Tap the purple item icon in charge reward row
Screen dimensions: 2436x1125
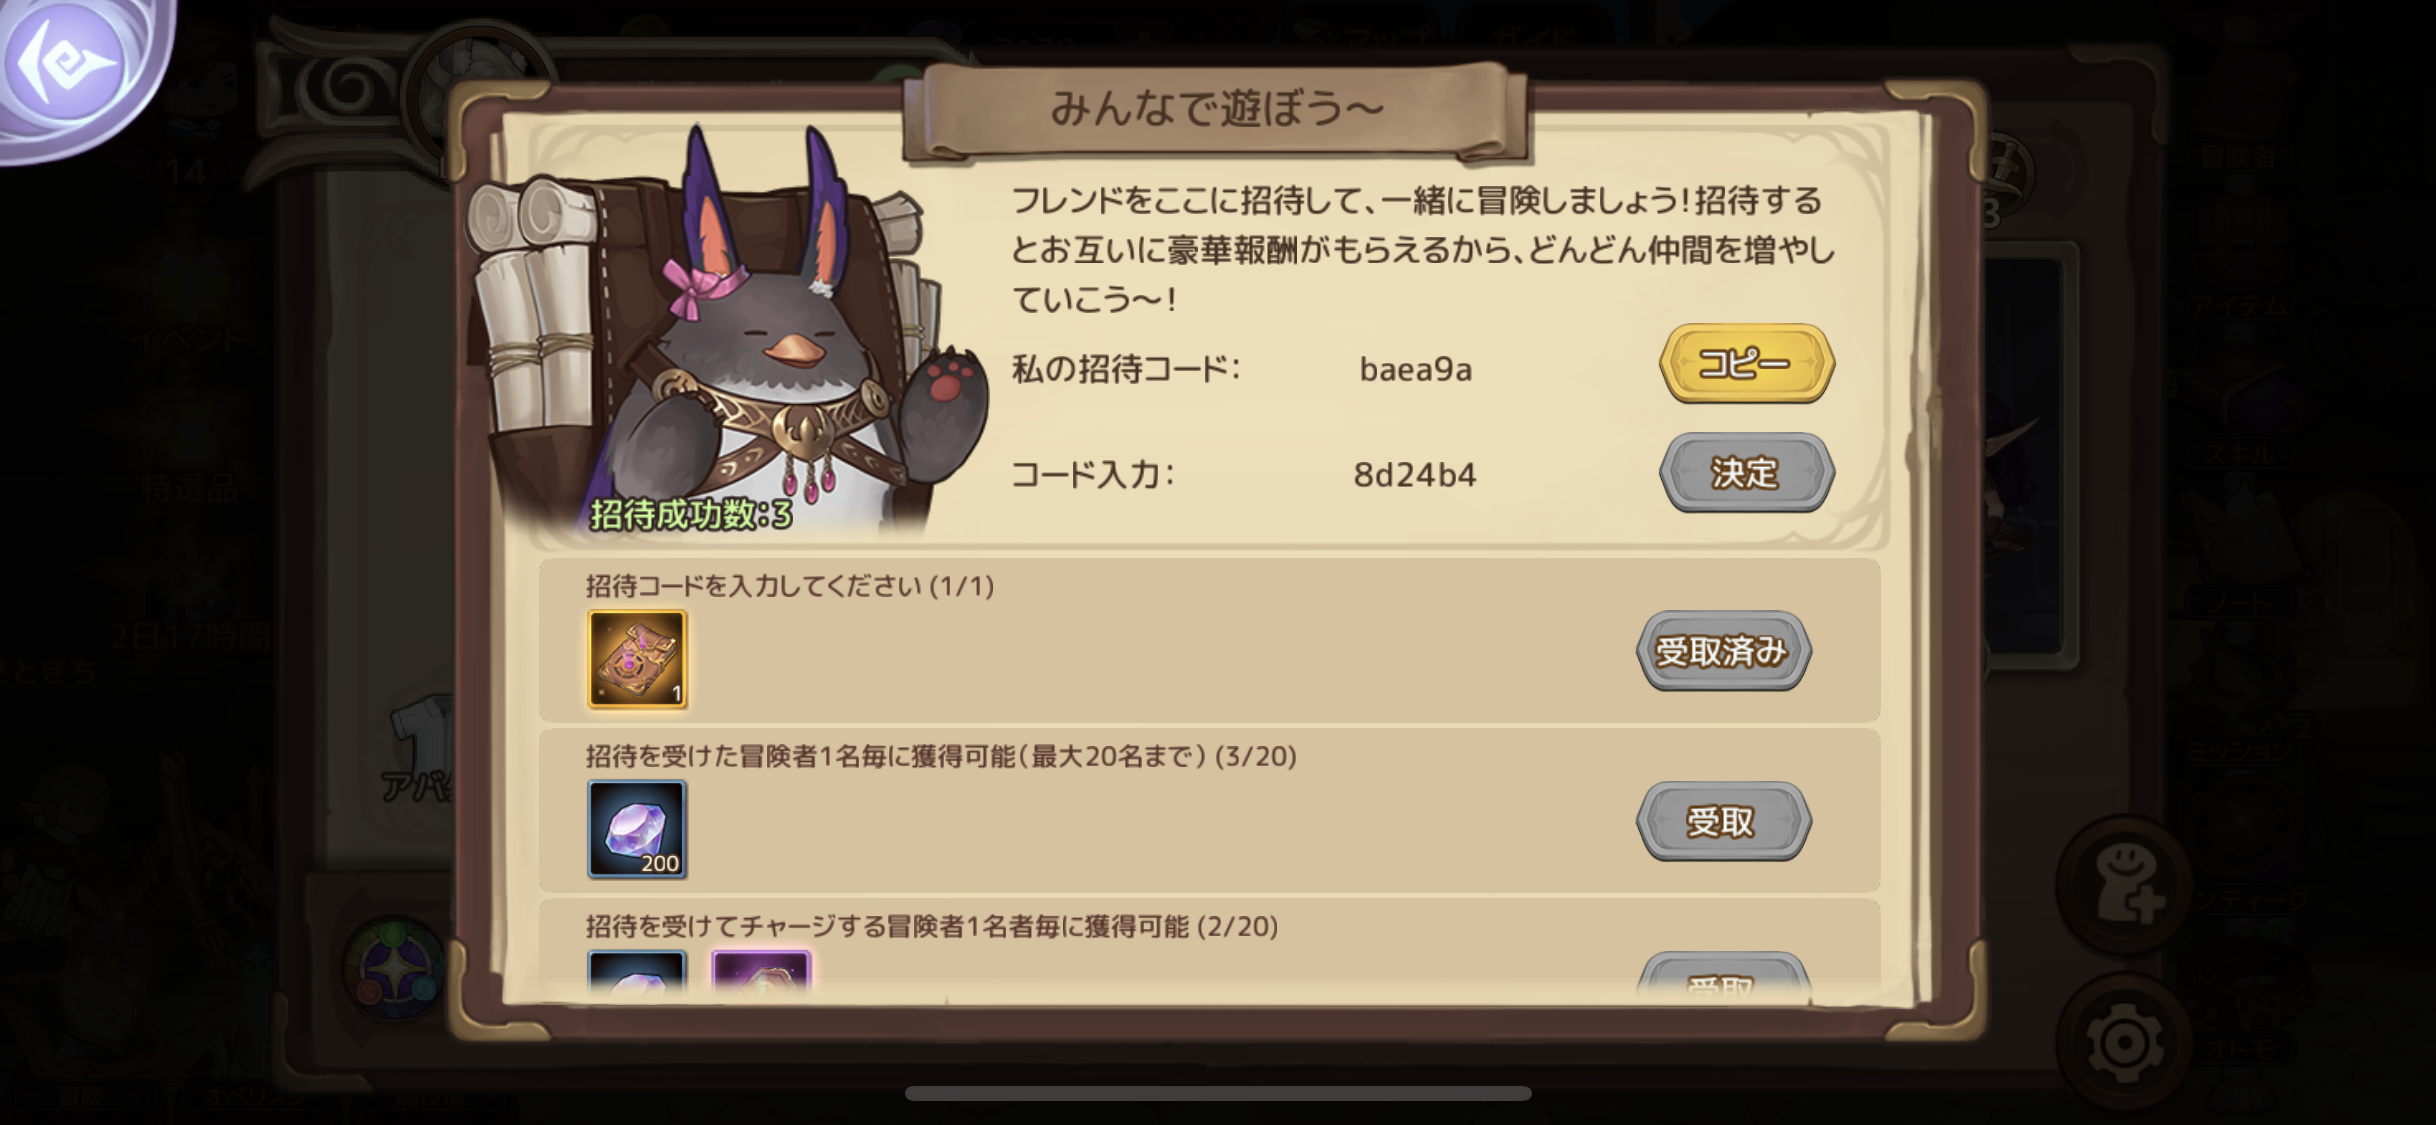[x=761, y=975]
